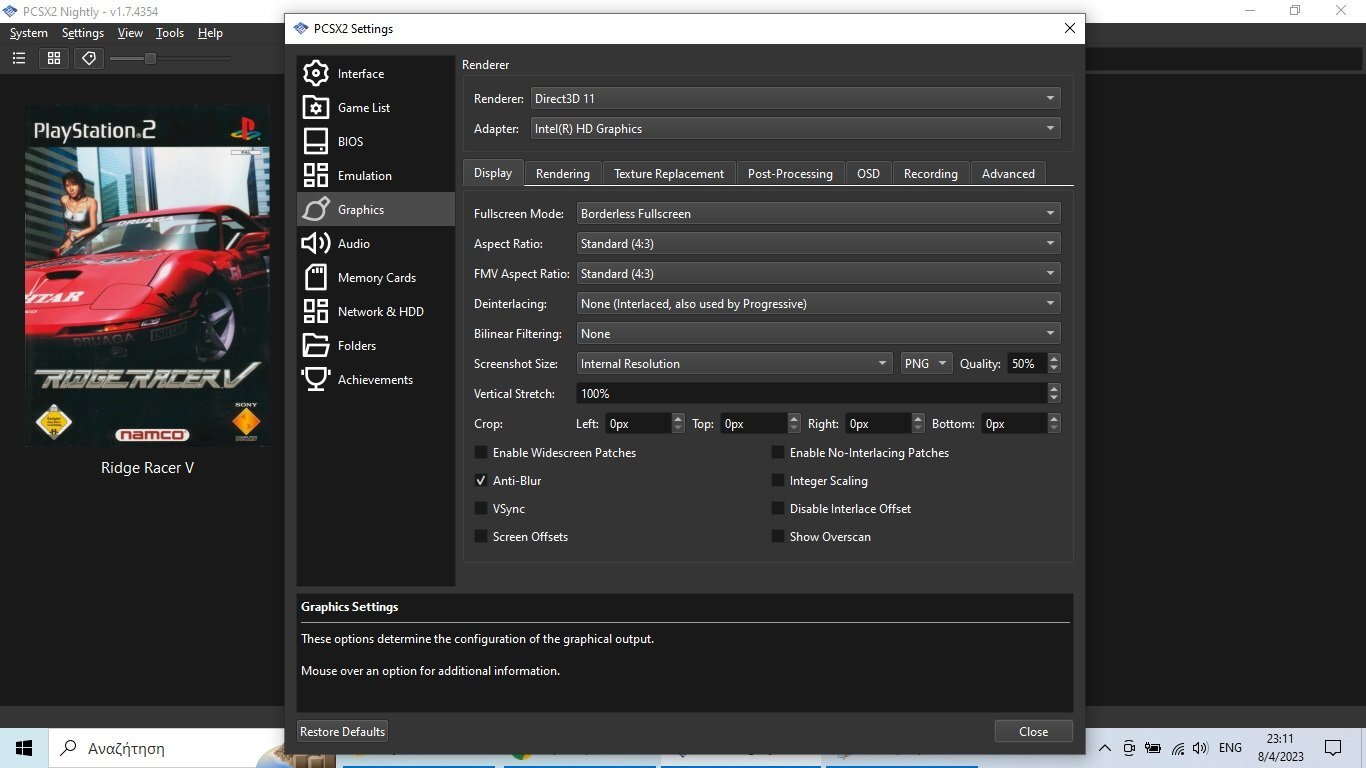
Task: Show hidden tray icons chevron
Action: click(1105, 748)
